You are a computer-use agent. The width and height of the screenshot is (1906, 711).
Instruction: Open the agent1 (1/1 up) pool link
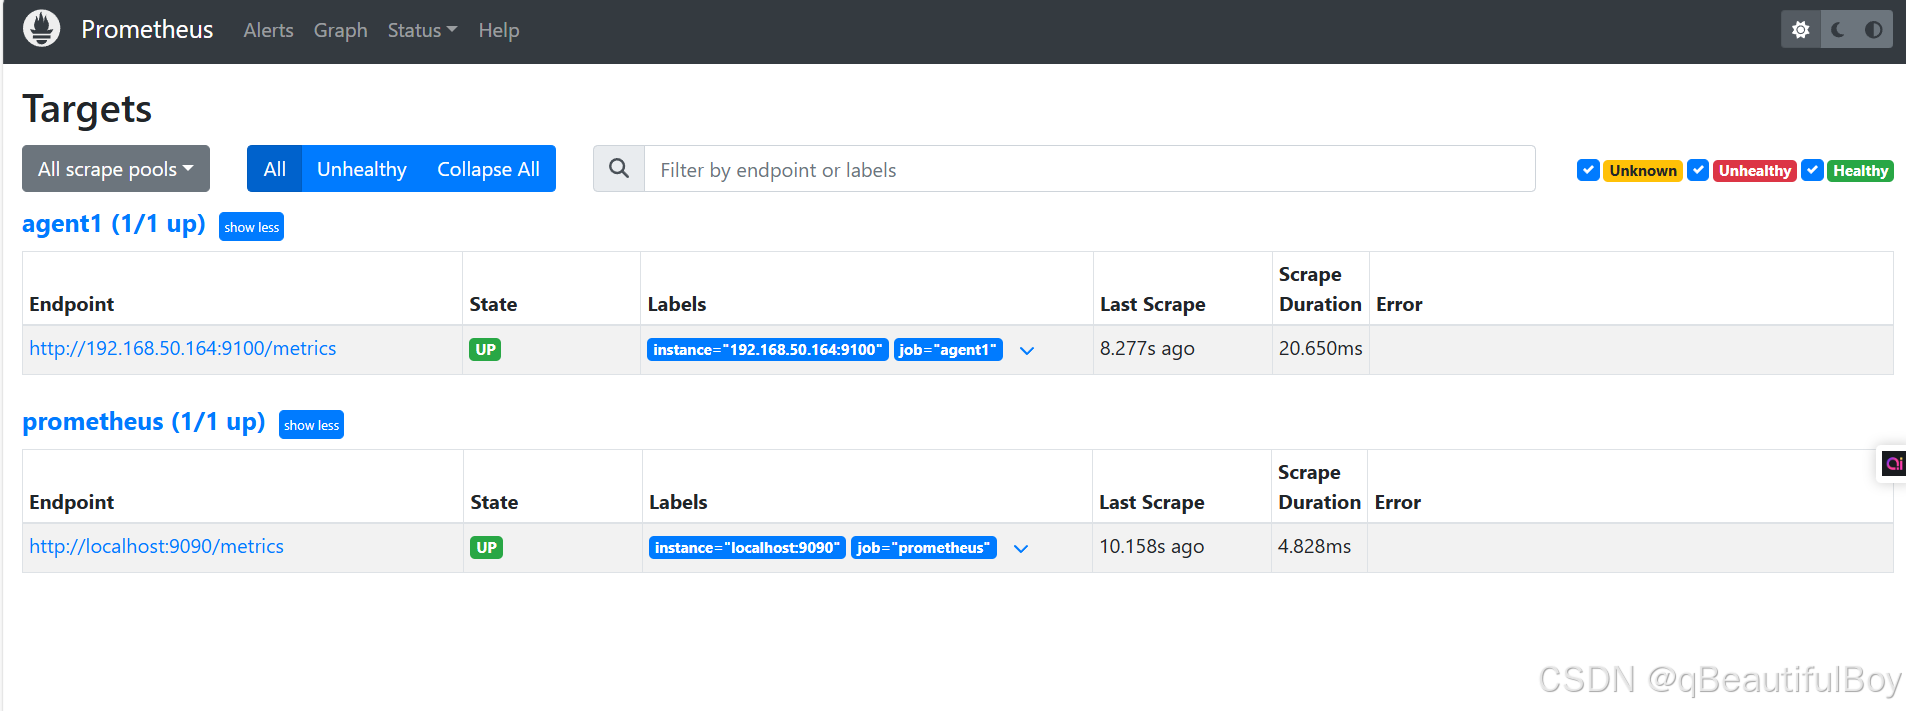[114, 224]
